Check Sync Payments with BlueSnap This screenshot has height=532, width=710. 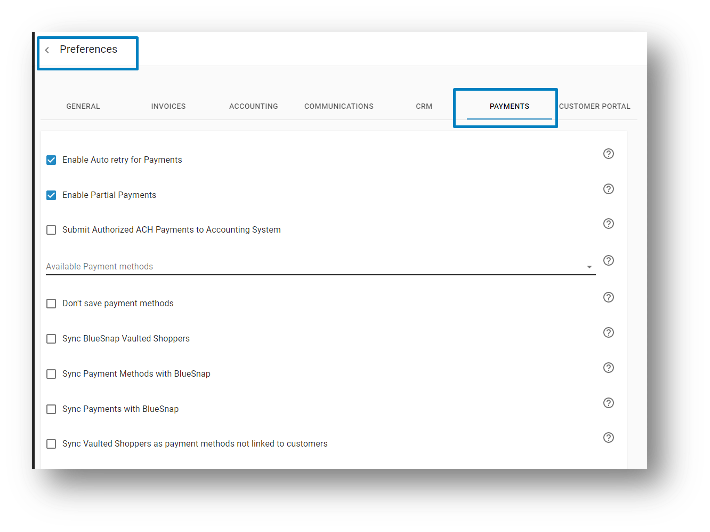click(x=51, y=409)
